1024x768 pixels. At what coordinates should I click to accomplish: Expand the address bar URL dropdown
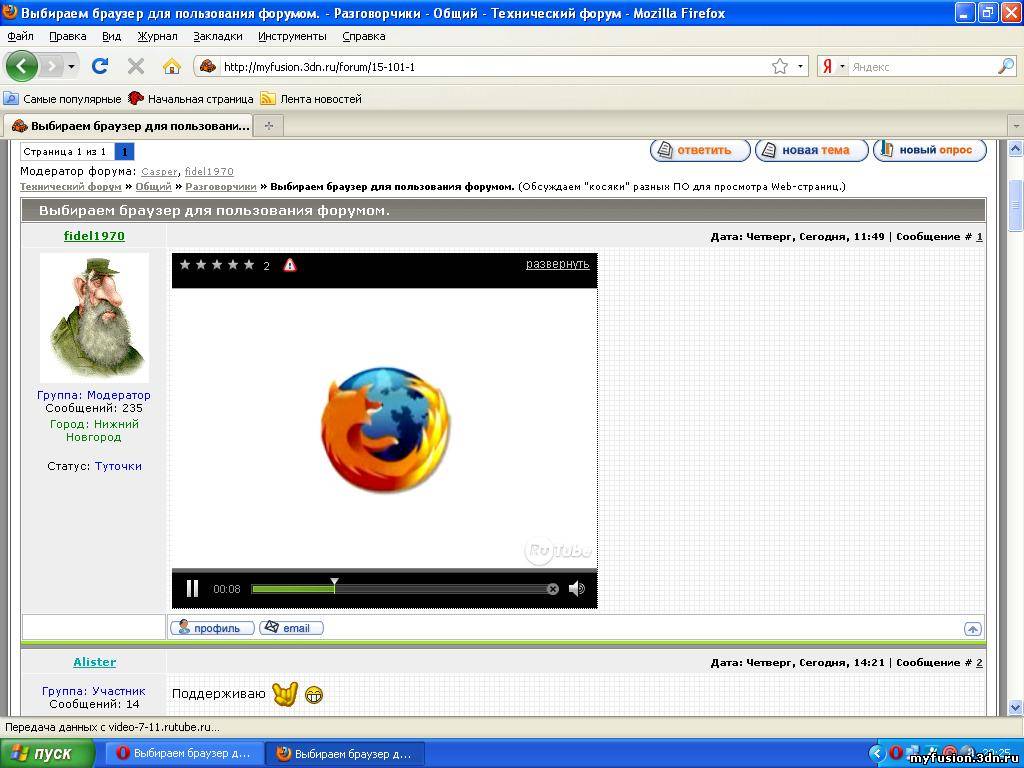(801, 66)
